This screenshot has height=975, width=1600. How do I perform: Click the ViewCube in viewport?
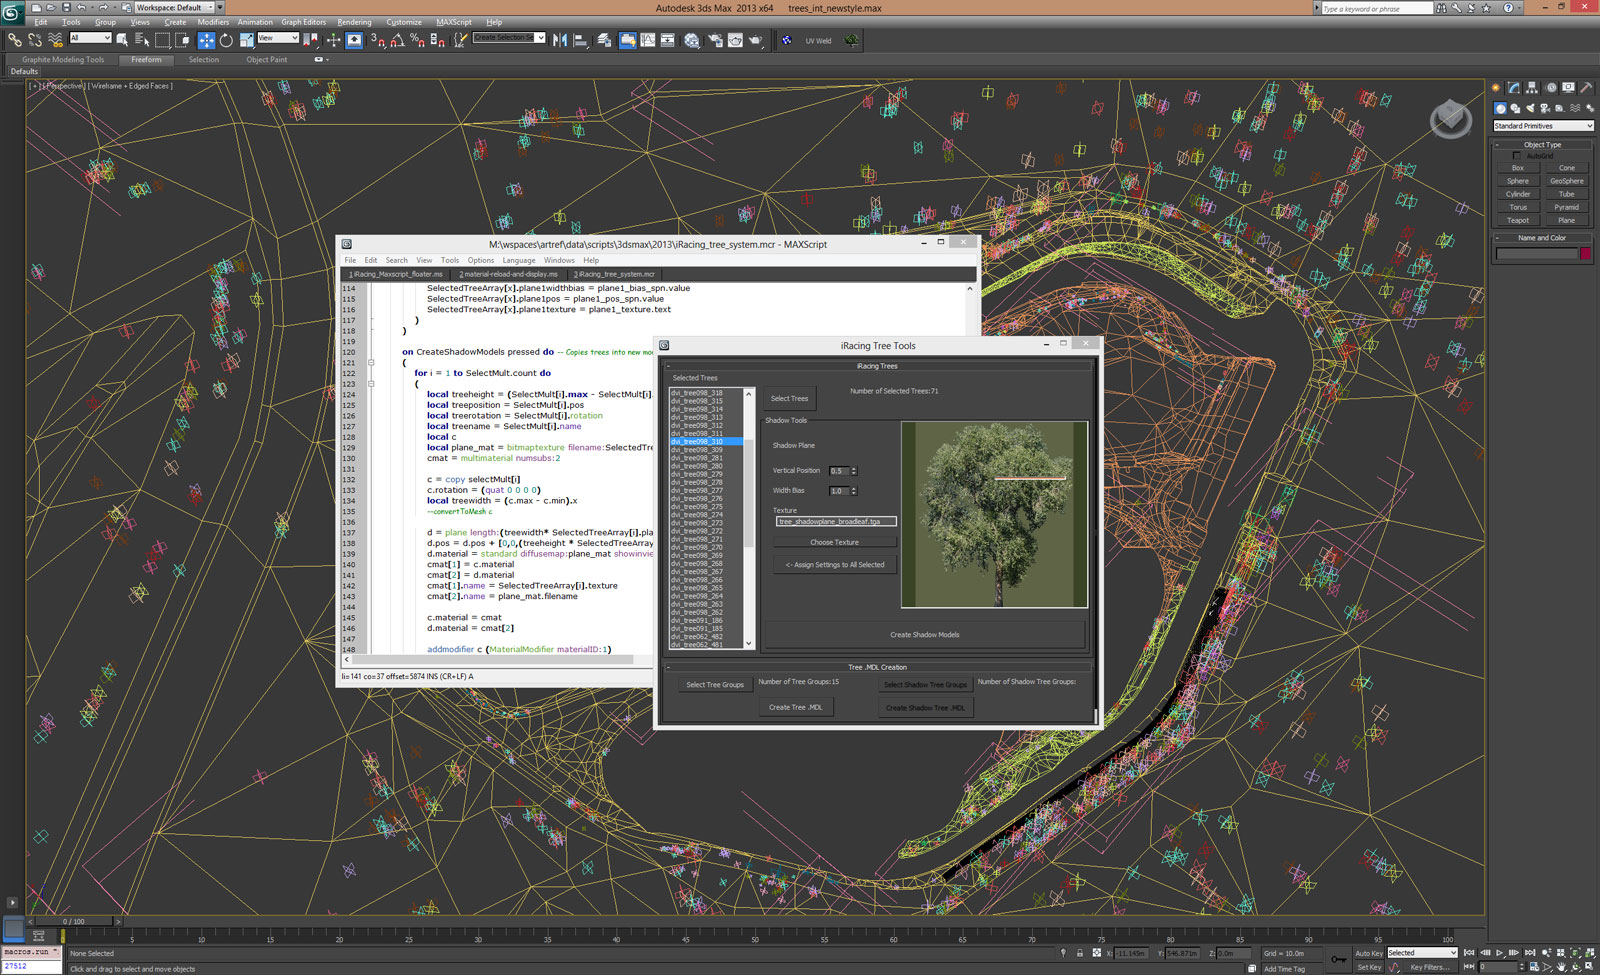1450,120
